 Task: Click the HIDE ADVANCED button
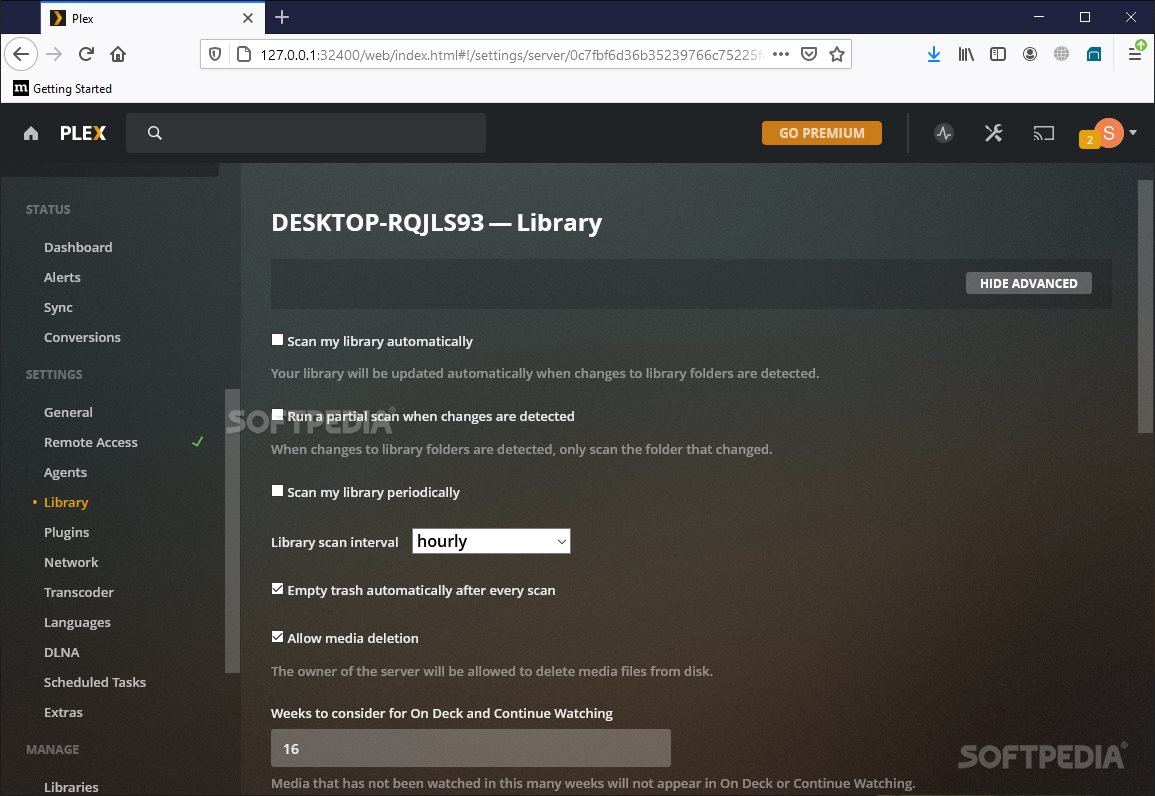click(x=1028, y=283)
